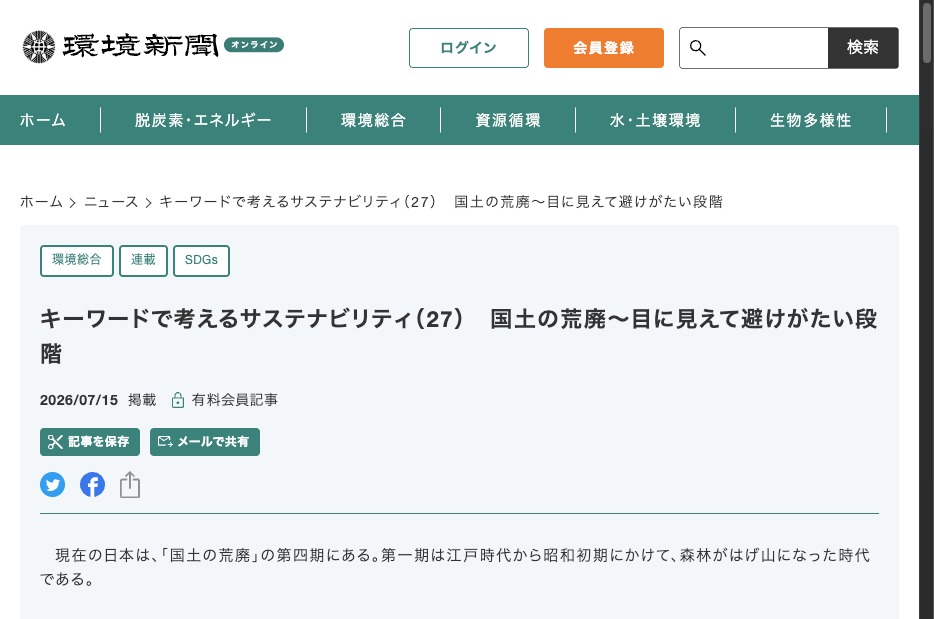This screenshot has width=934, height=619.
Task: Click the dark 検索 button
Action: [863, 48]
